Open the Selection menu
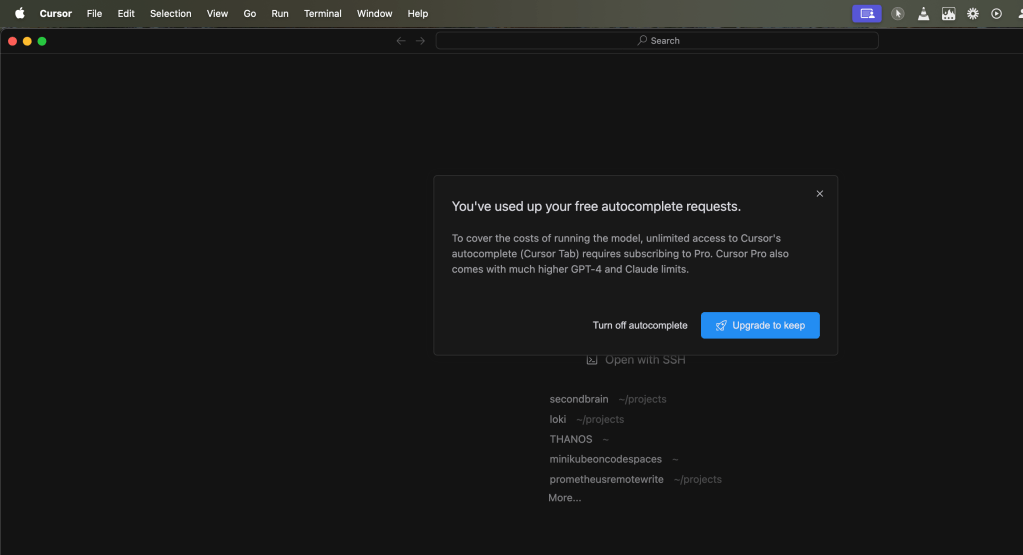Screen dimensions: 1023x555 (170, 13)
